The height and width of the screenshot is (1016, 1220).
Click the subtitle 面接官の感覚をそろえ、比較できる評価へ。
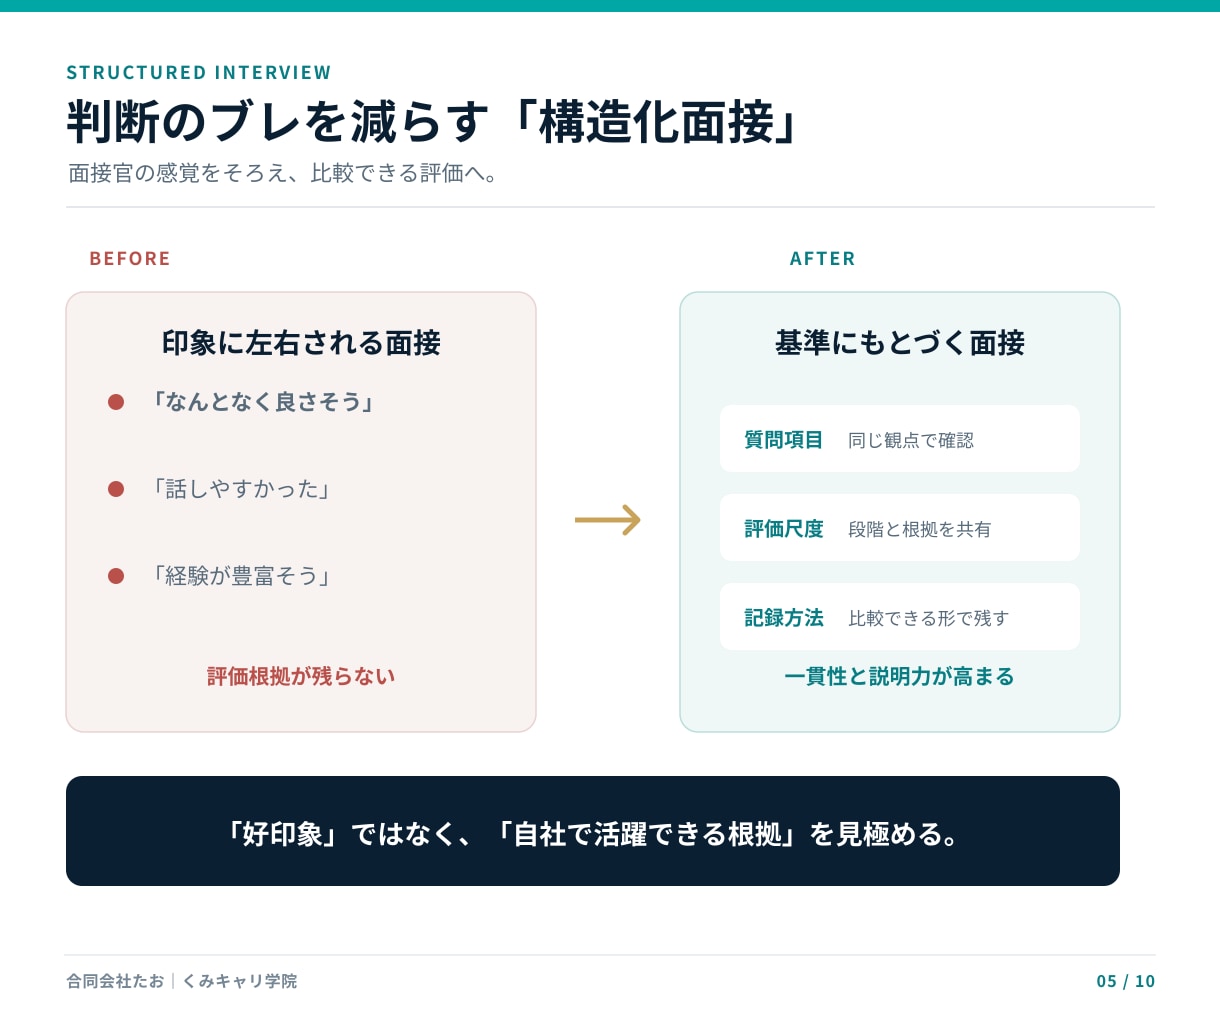(x=283, y=173)
